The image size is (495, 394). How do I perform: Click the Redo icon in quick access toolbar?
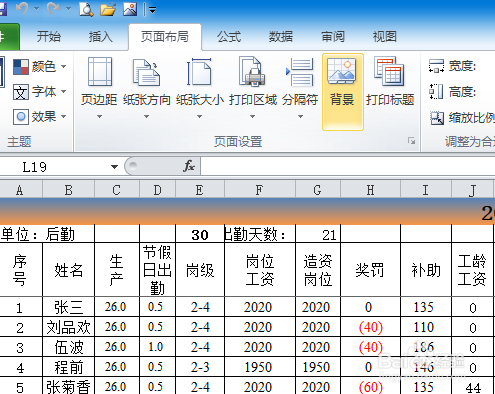[53, 9]
